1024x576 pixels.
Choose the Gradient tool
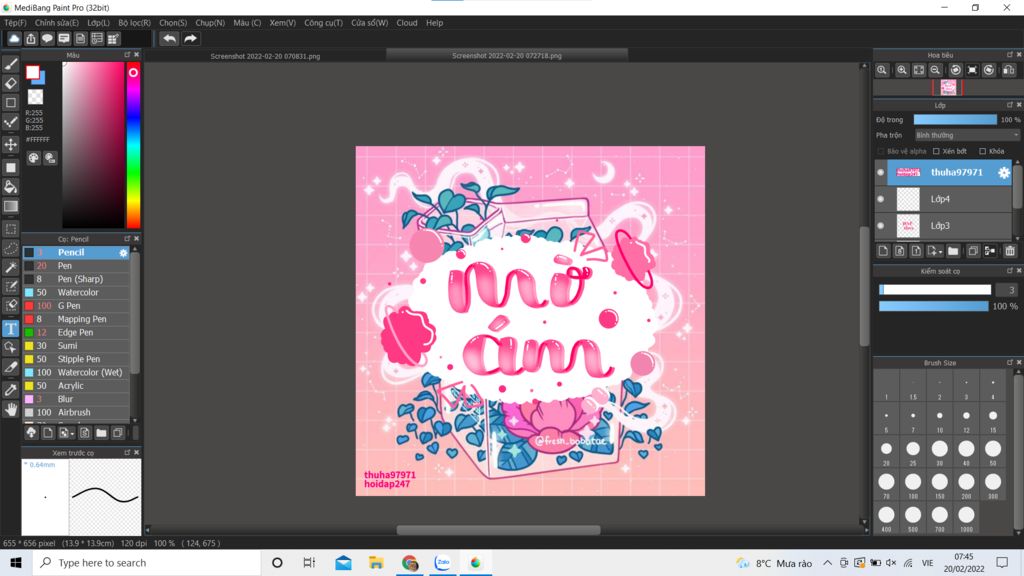(10, 206)
